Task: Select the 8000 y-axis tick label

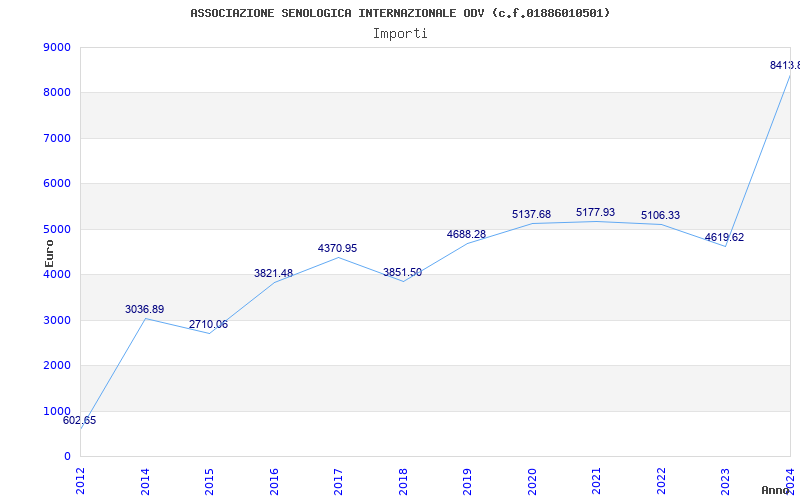Action: [x=57, y=93]
